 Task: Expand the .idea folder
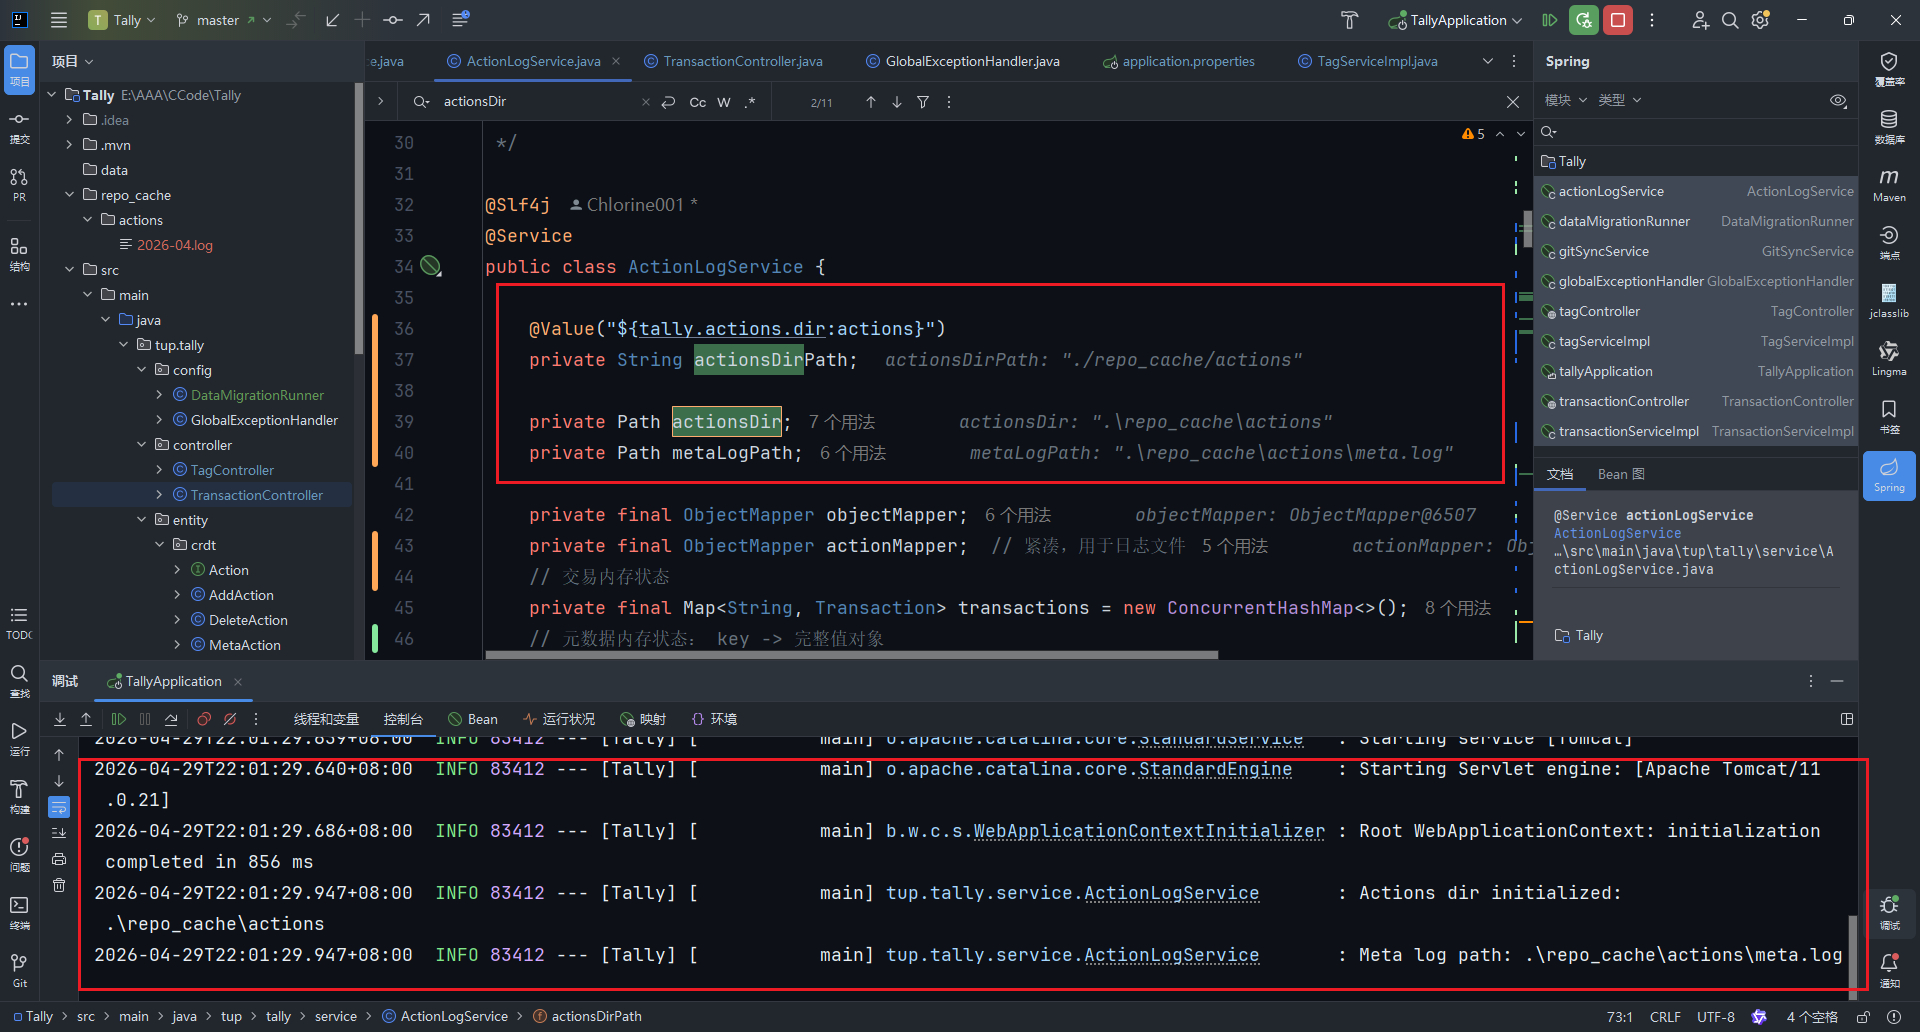tap(69, 120)
